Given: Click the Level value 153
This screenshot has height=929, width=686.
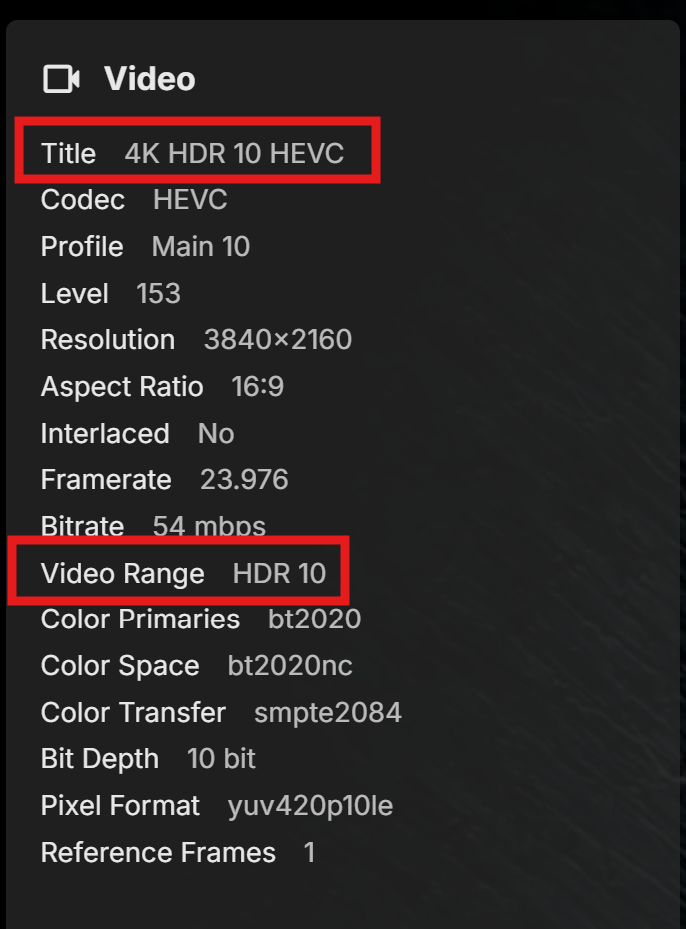Looking at the screenshot, I should [x=158, y=293].
